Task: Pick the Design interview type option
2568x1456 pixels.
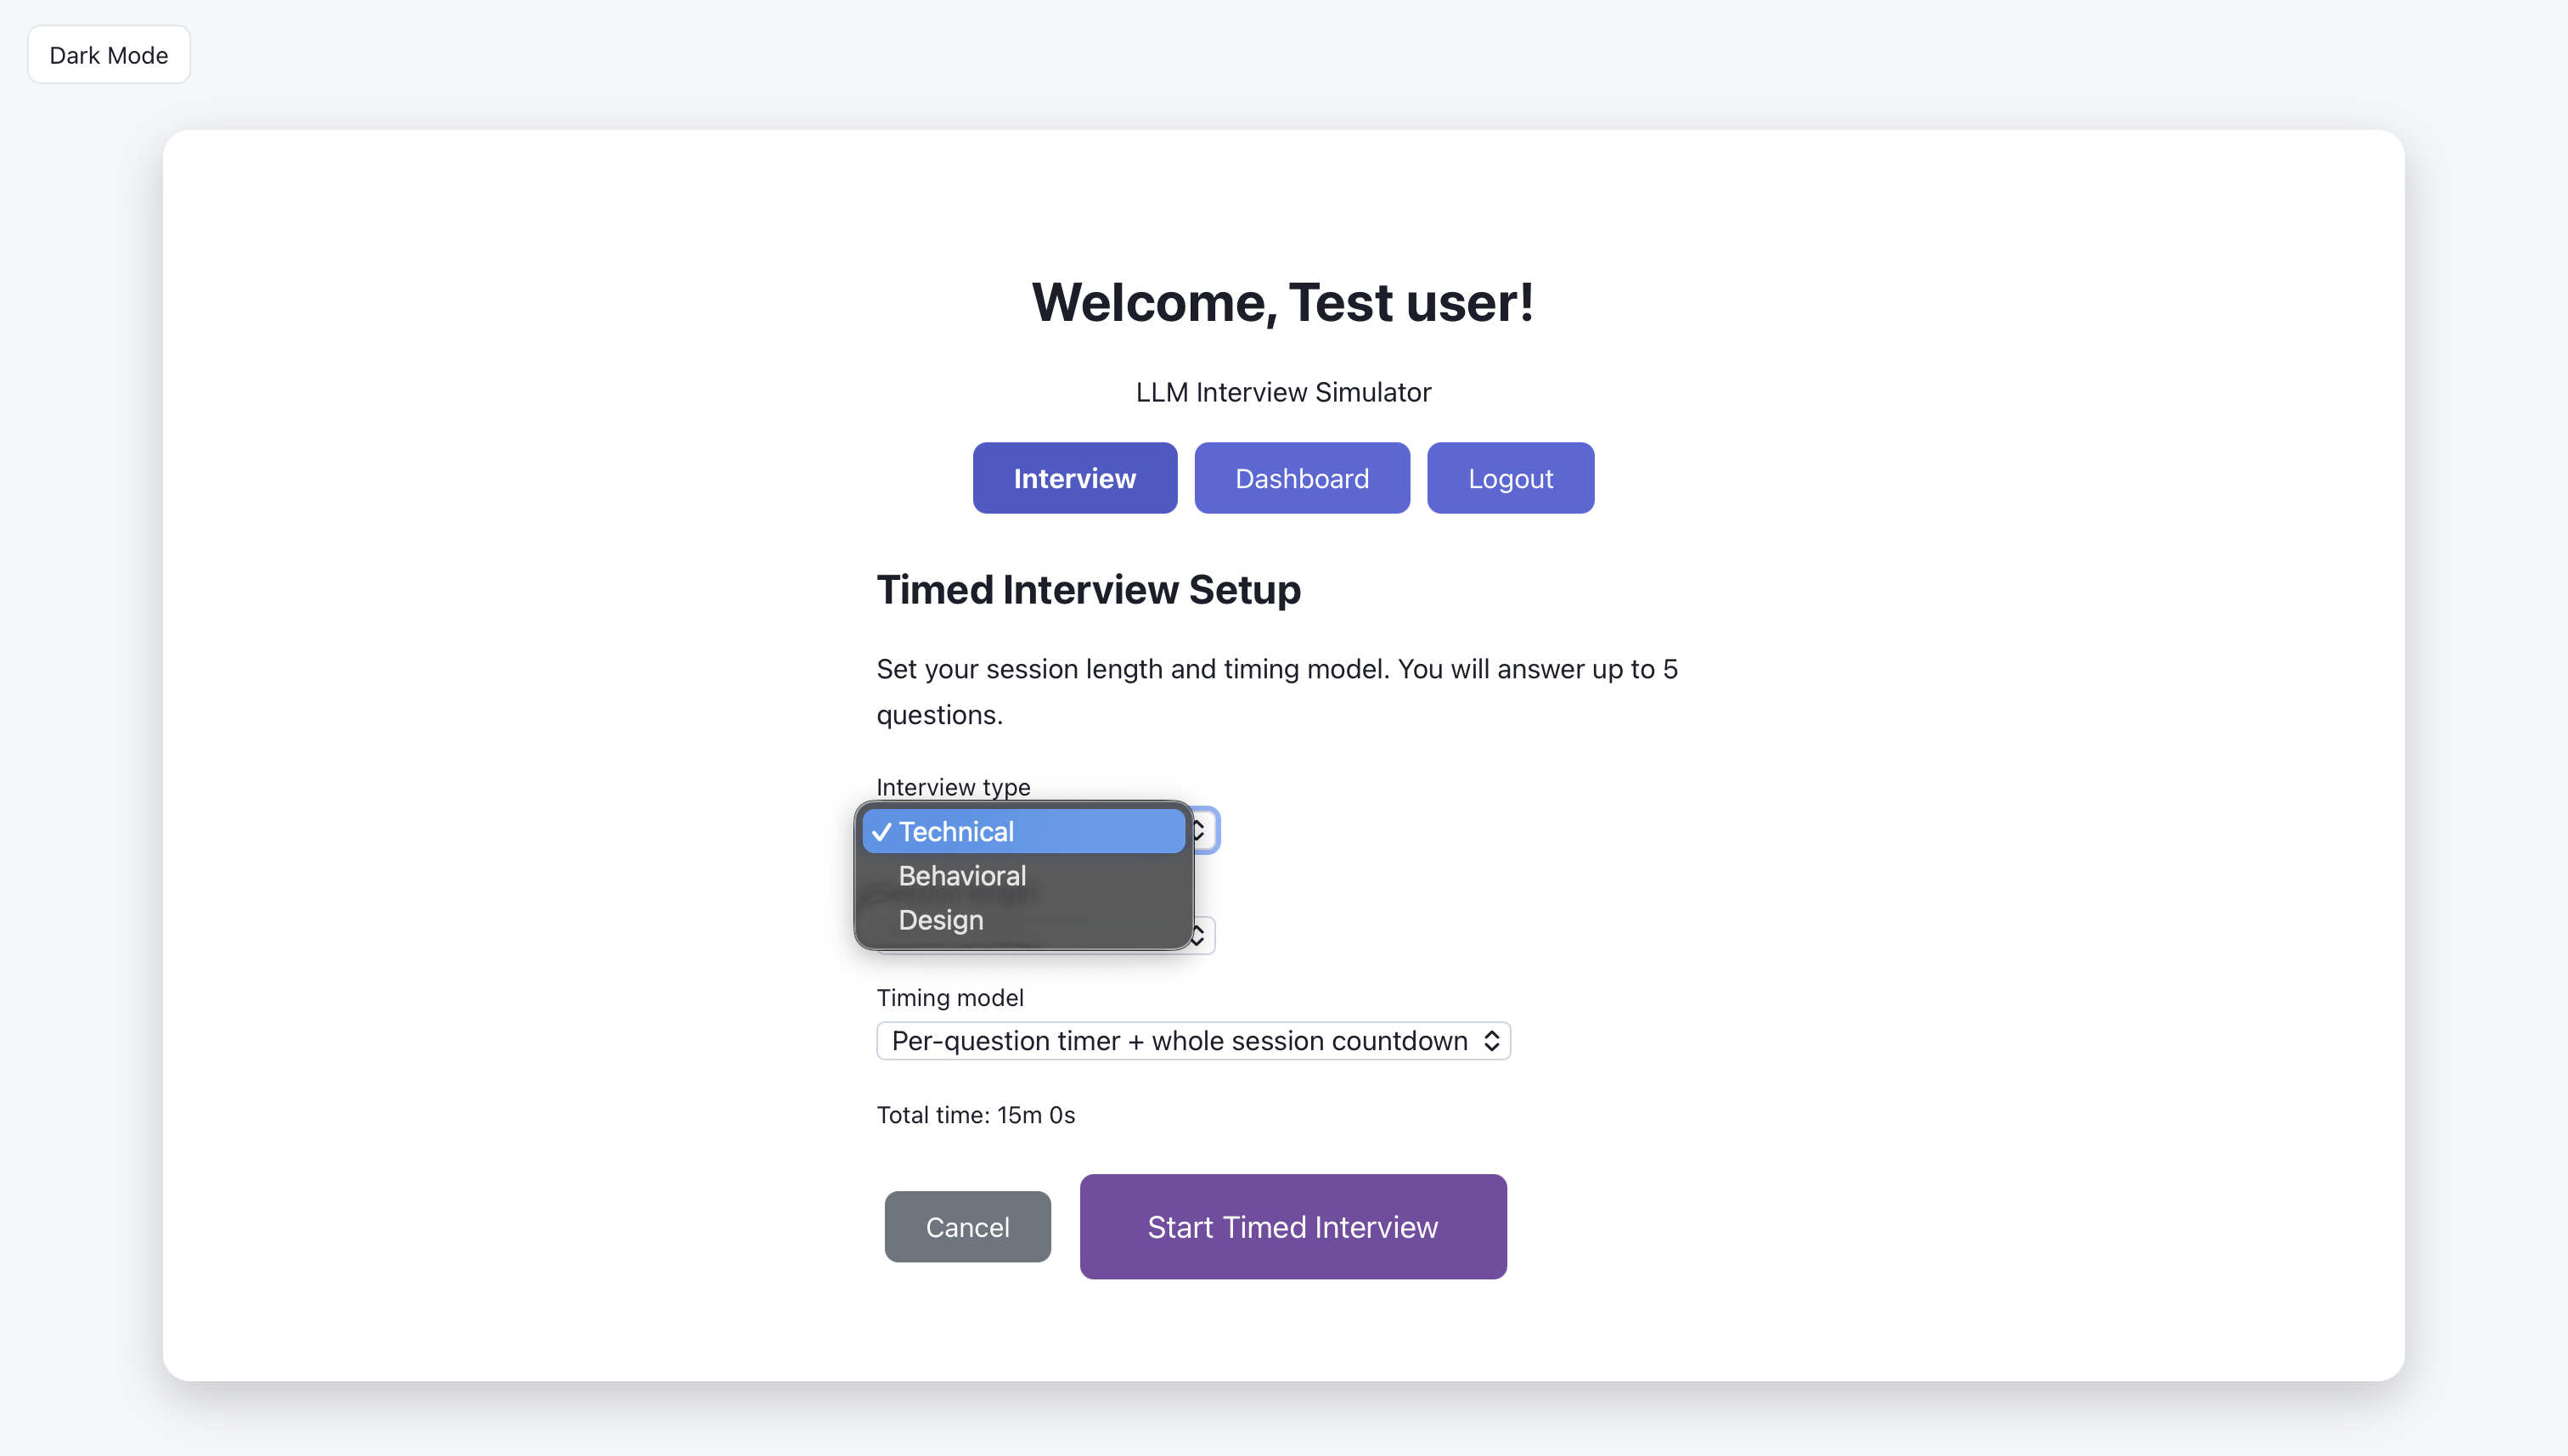Action: pyautogui.click(x=940, y=920)
